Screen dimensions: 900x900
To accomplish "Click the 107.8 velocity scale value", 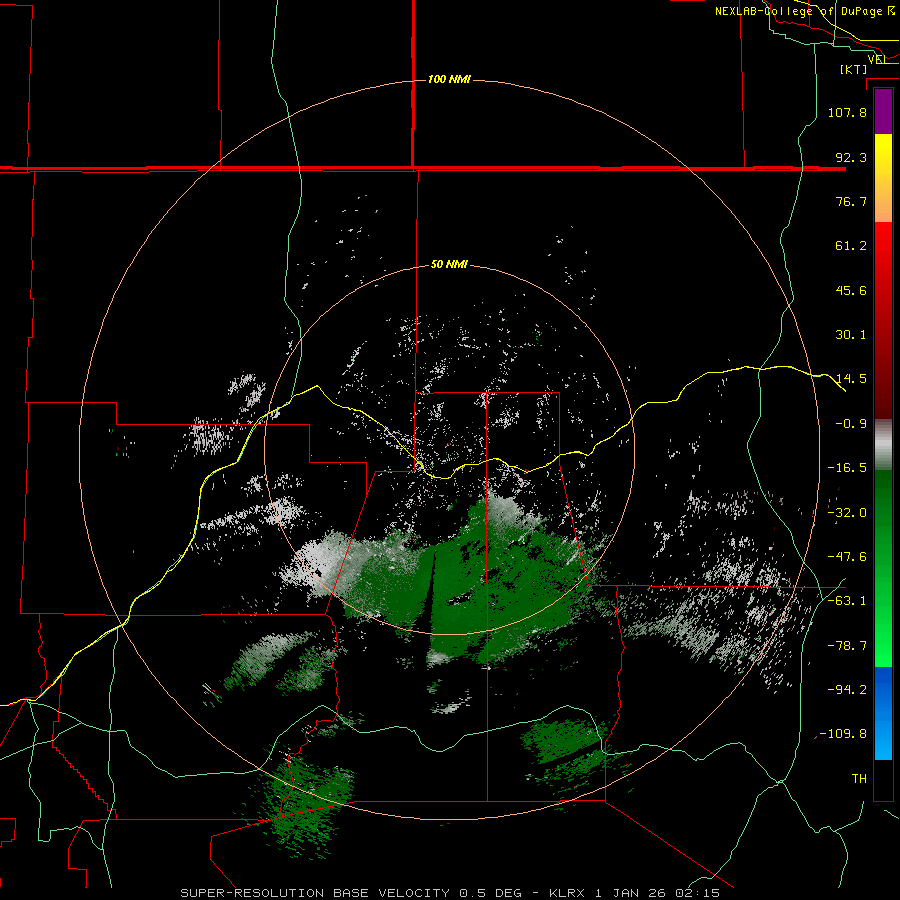I will pos(847,112).
